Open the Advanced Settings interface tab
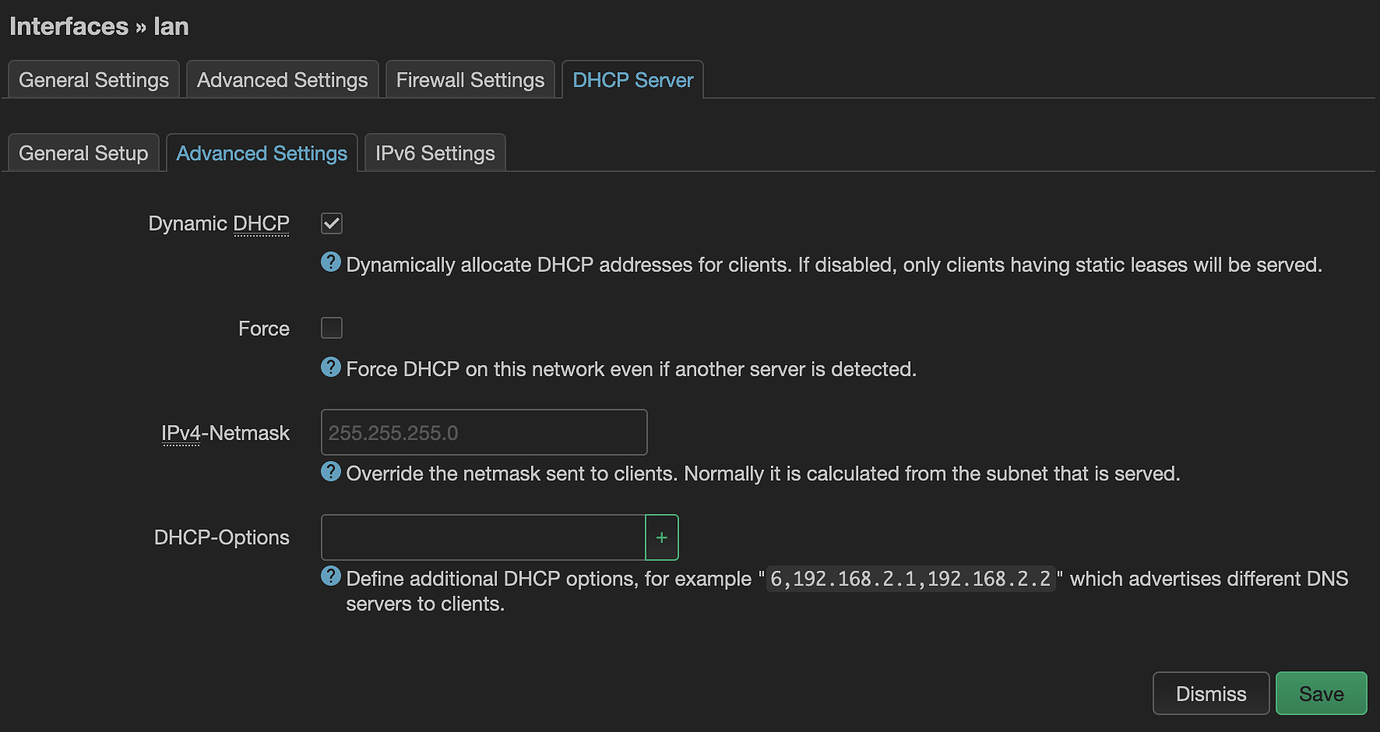 coord(281,79)
